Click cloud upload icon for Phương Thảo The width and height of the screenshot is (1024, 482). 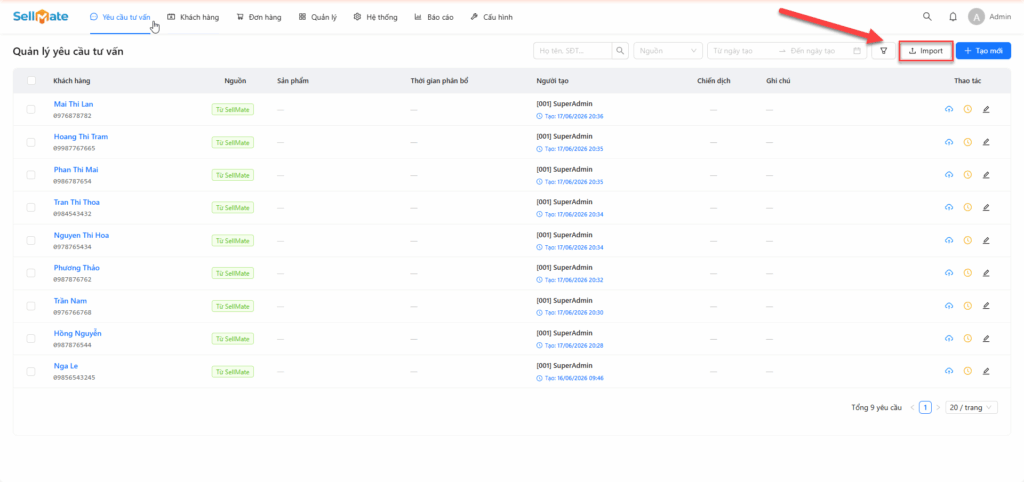point(949,273)
